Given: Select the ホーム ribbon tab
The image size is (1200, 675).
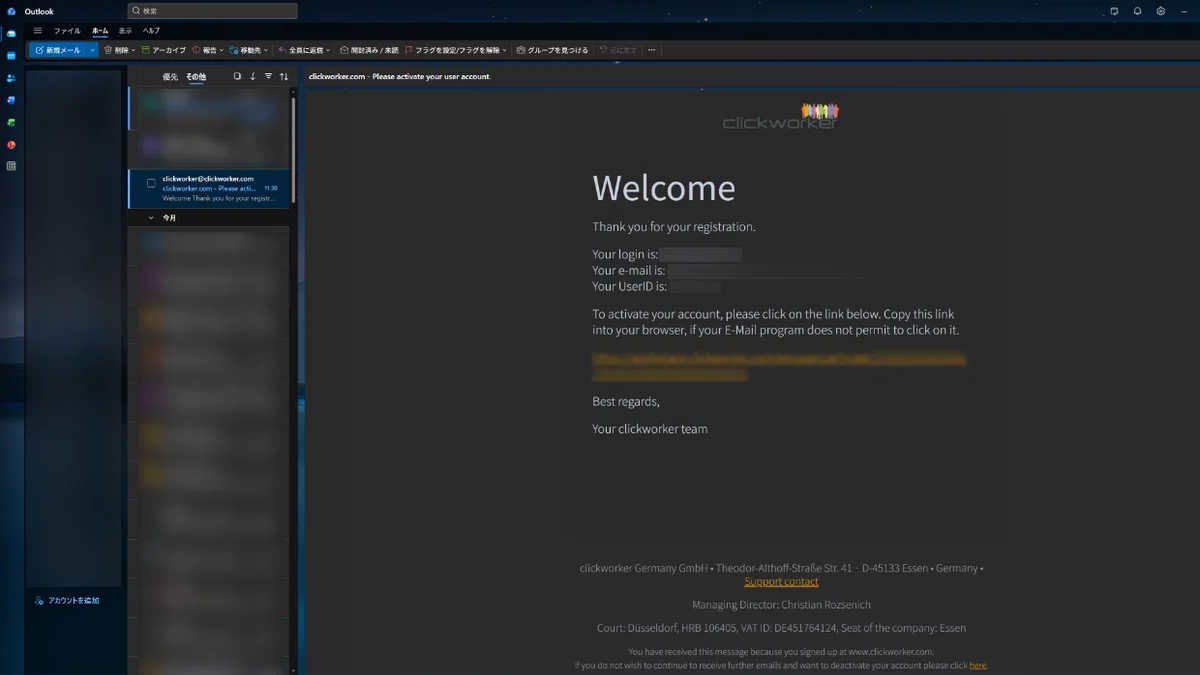Looking at the screenshot, I should pyautogui.click(x=100, y=31).
